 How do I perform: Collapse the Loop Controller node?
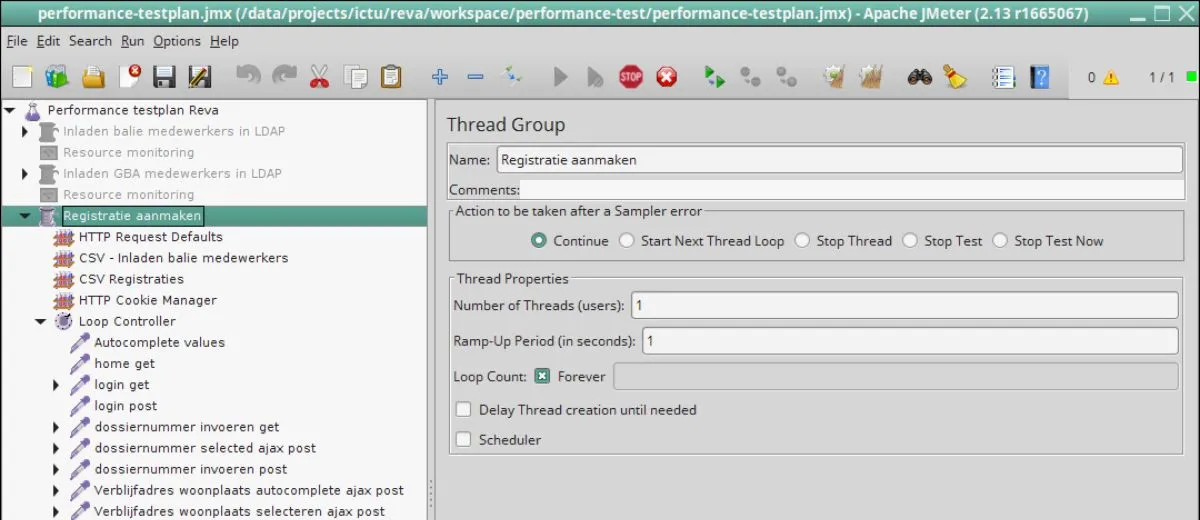coord(41,321)
